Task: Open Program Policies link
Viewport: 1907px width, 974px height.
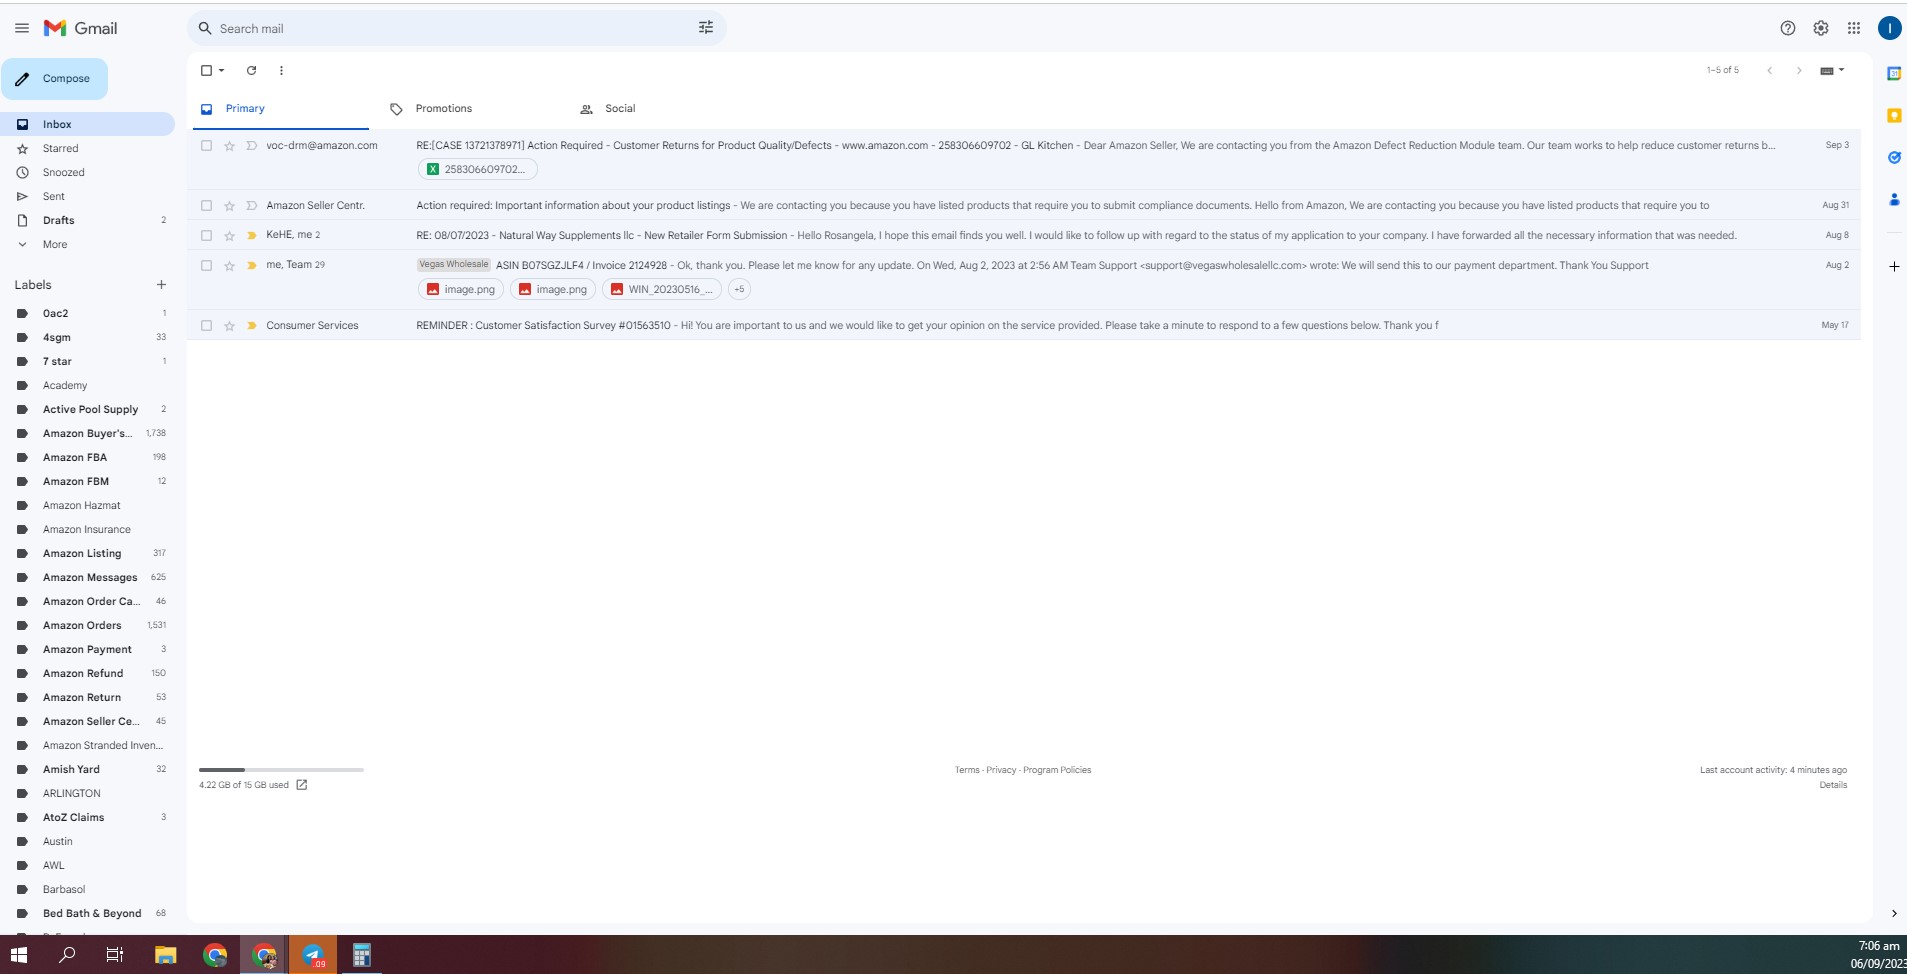Action: [x=1057, y=770]
